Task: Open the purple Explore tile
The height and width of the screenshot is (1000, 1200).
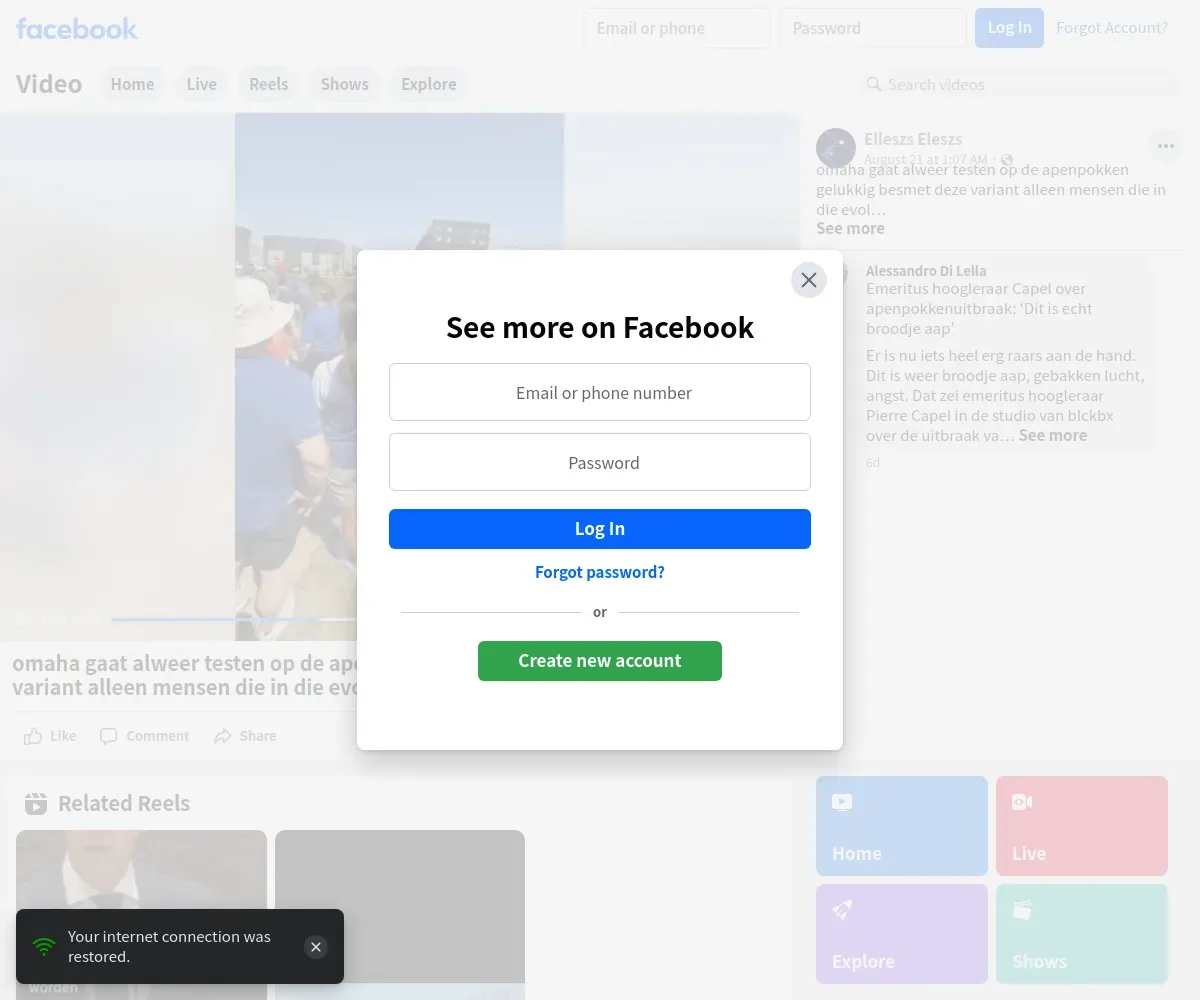Action: pyautogui.click(x=902, y=934)
